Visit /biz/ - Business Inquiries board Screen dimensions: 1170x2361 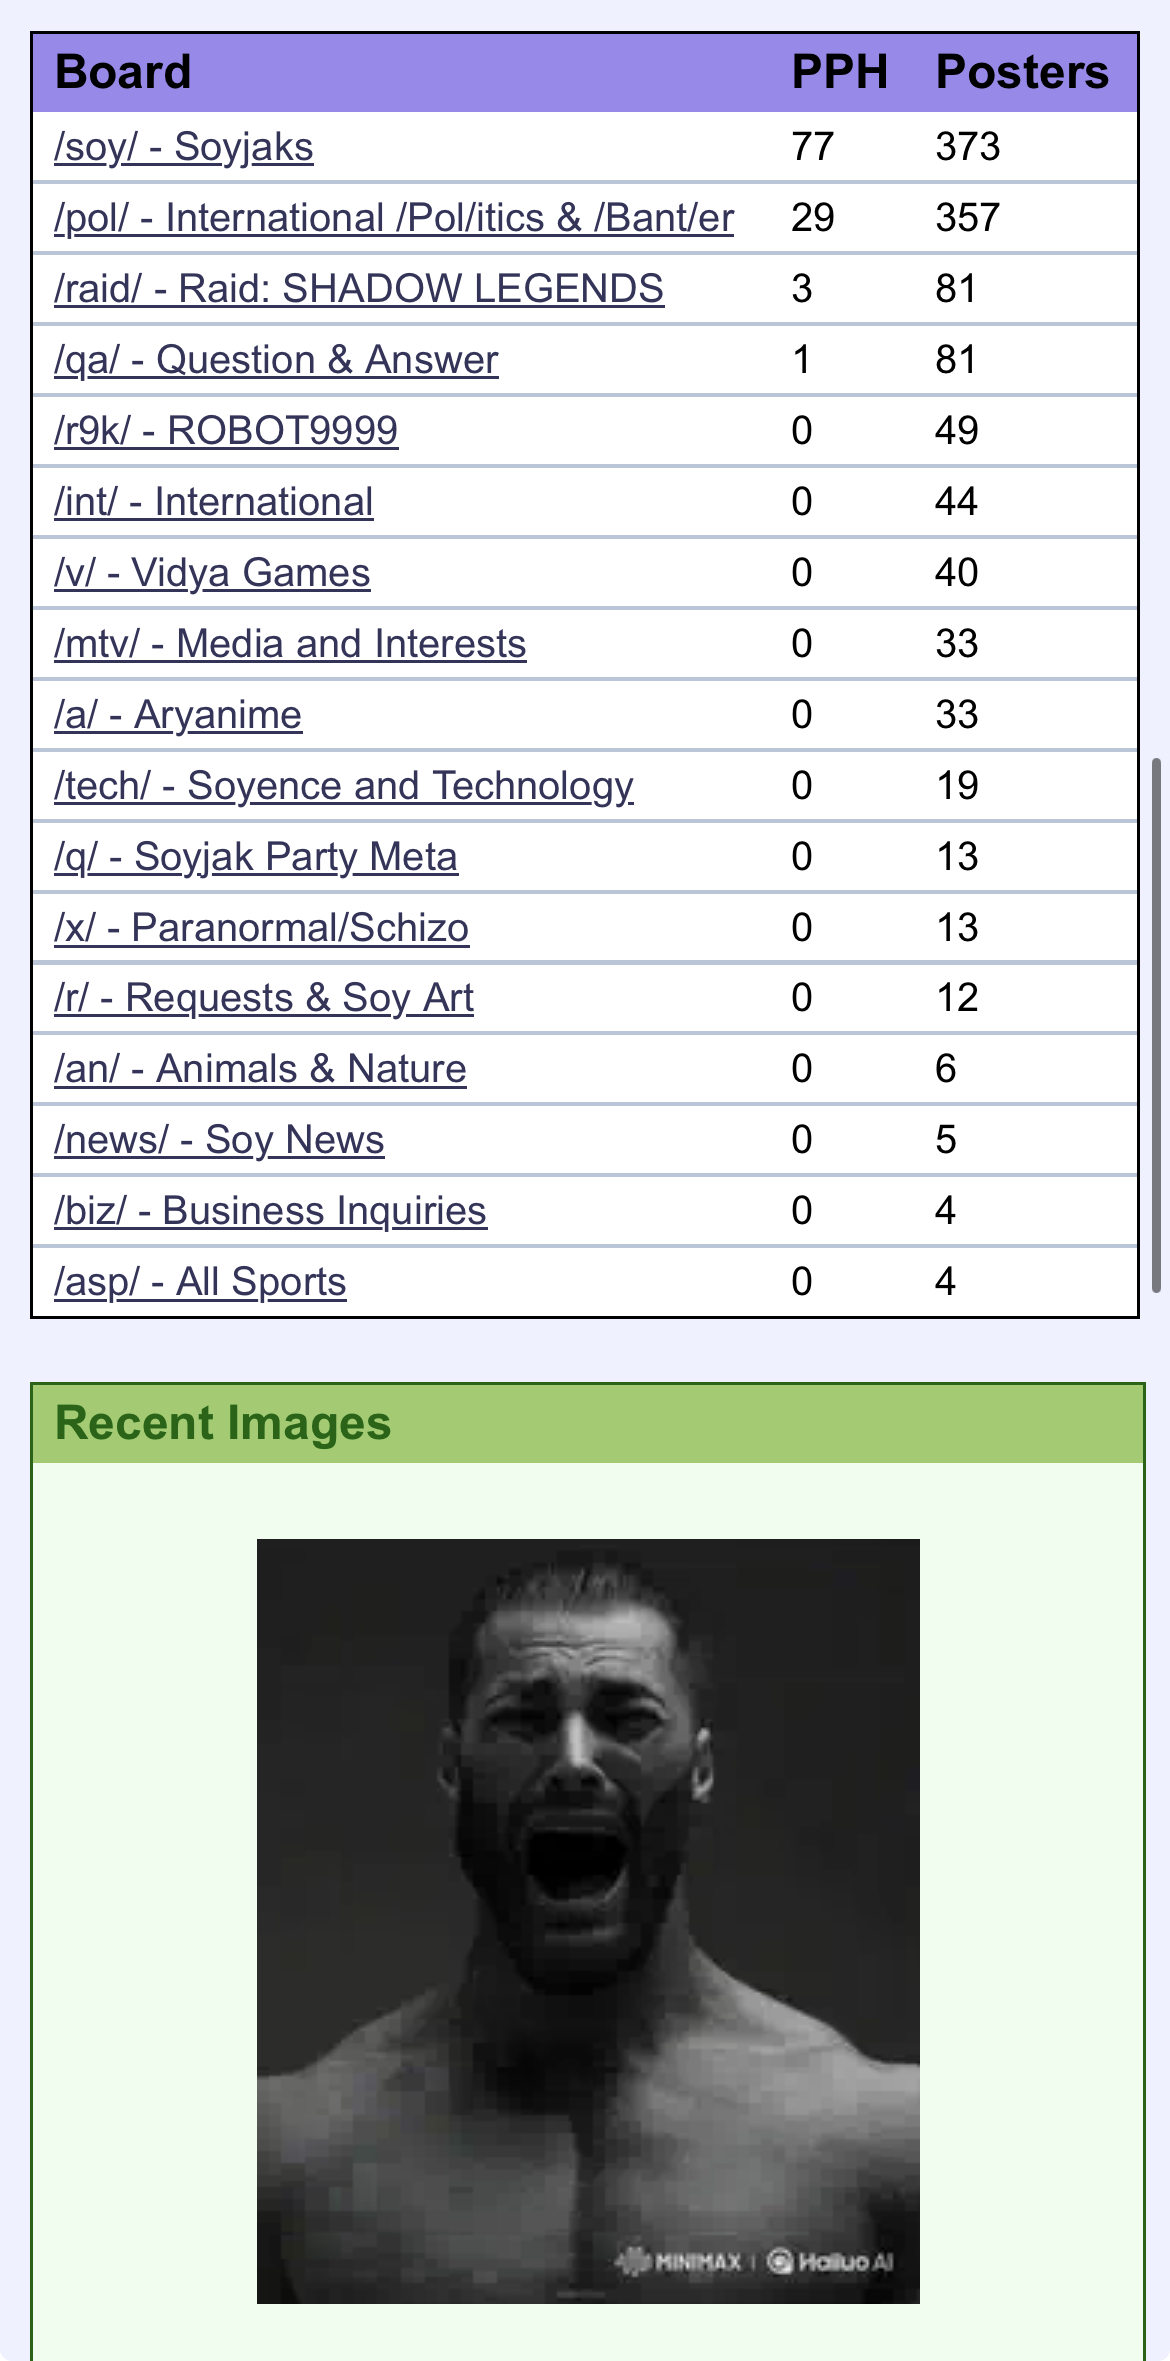271,1211
